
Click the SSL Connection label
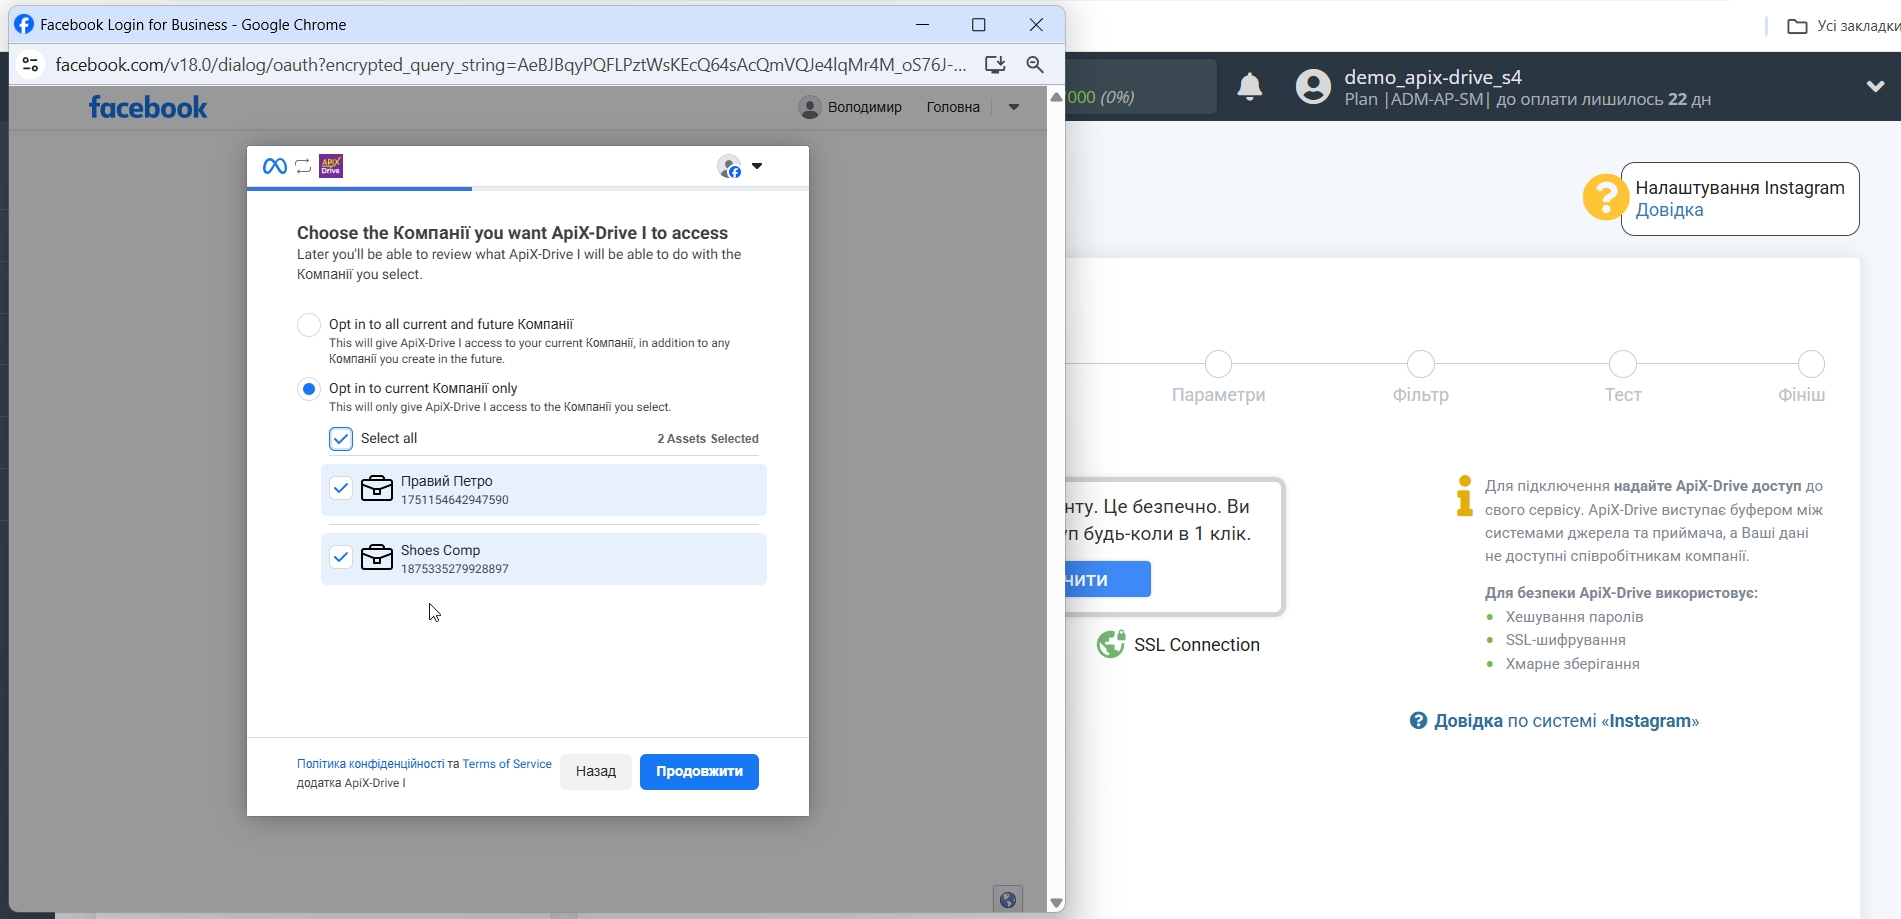[1196, 645]
